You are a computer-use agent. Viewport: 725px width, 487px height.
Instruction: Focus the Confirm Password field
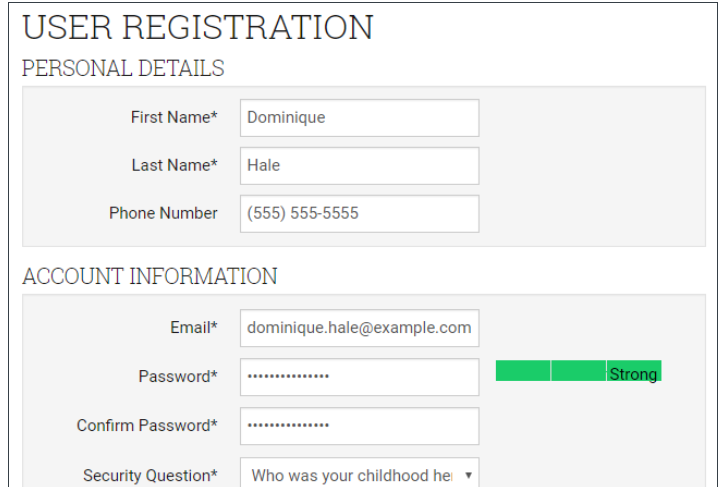[359, 426]
